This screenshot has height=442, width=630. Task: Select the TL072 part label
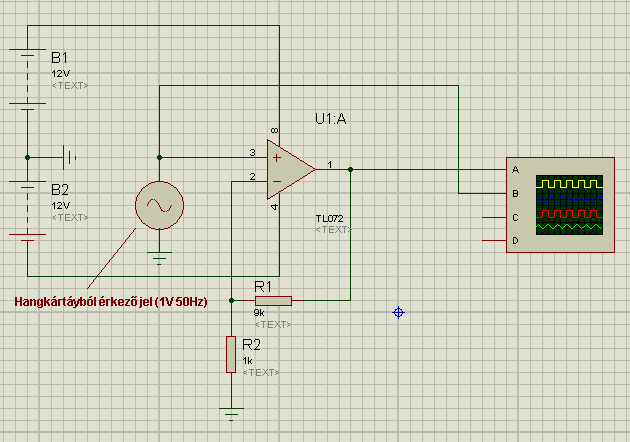pos(329,219)
